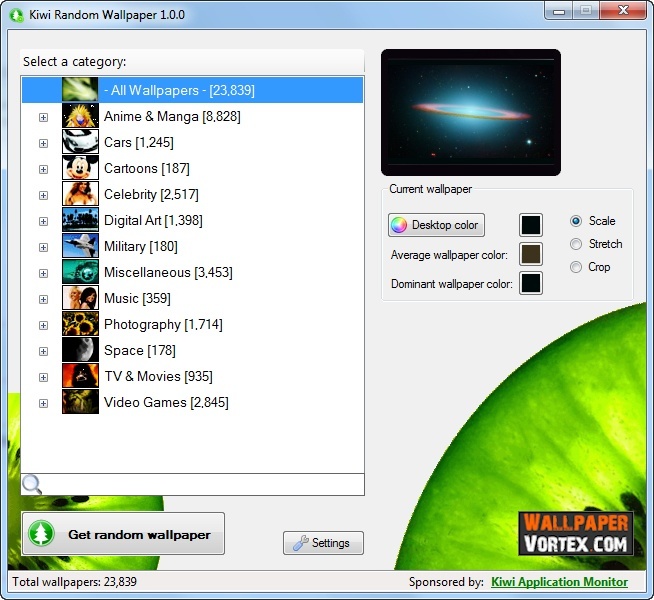The image size is (654, 600).
Task: Select the Stretch radio option
Action: point(576,244)
